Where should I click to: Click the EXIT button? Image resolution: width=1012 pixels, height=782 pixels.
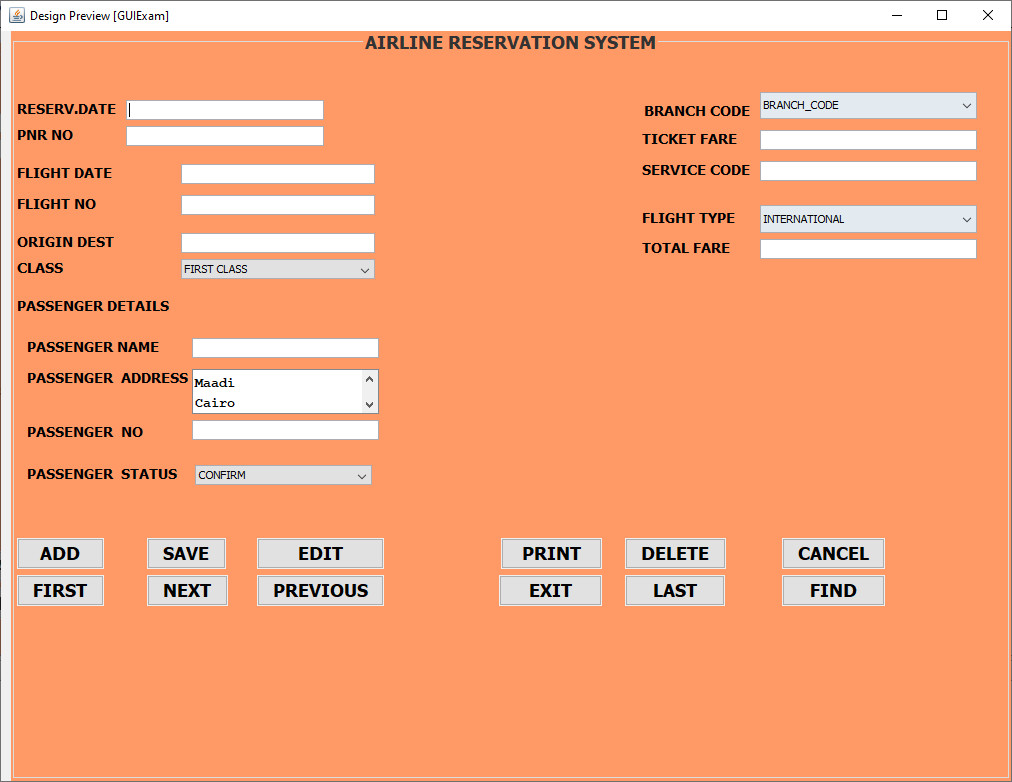click(551, 590)
